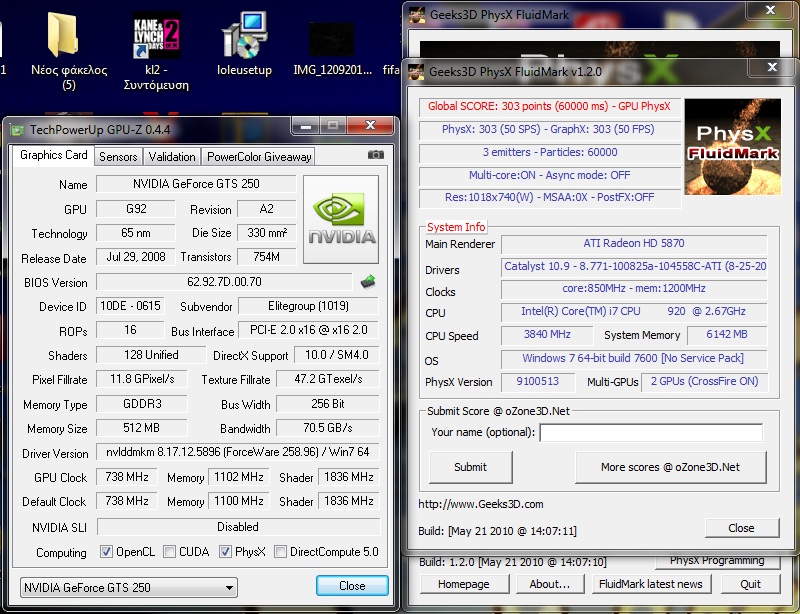Click the Your name input field

point(651,432)
